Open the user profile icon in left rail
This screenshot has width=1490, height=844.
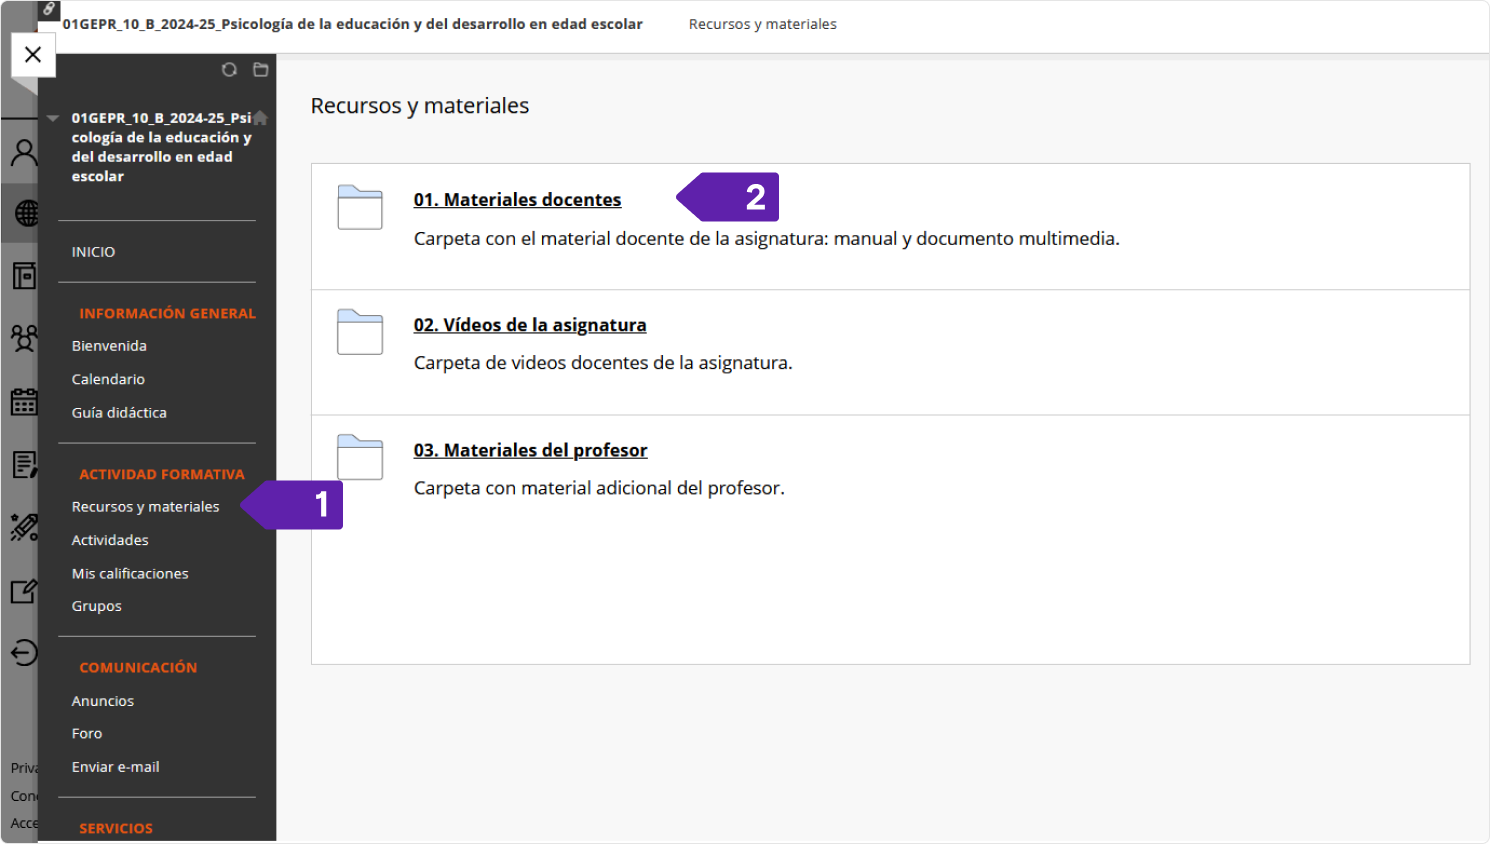[24, 152]
